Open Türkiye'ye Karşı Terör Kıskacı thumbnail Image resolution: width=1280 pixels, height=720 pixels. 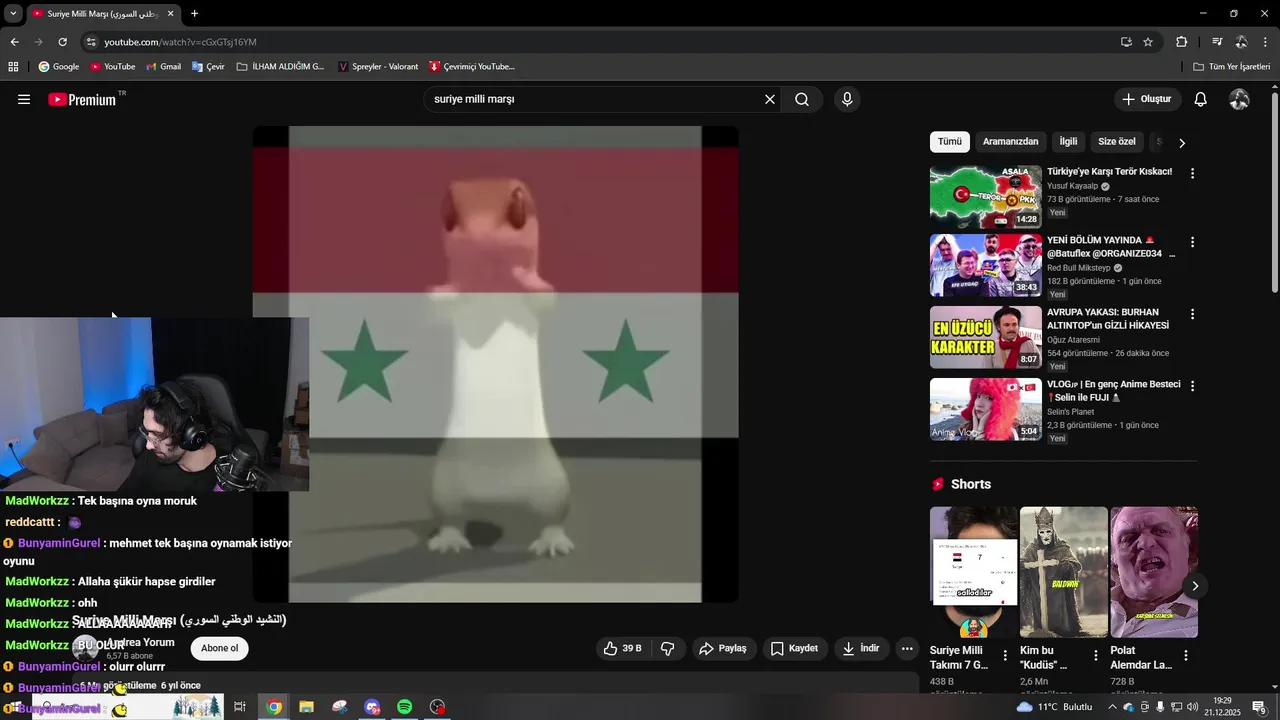tap(985, 196)
